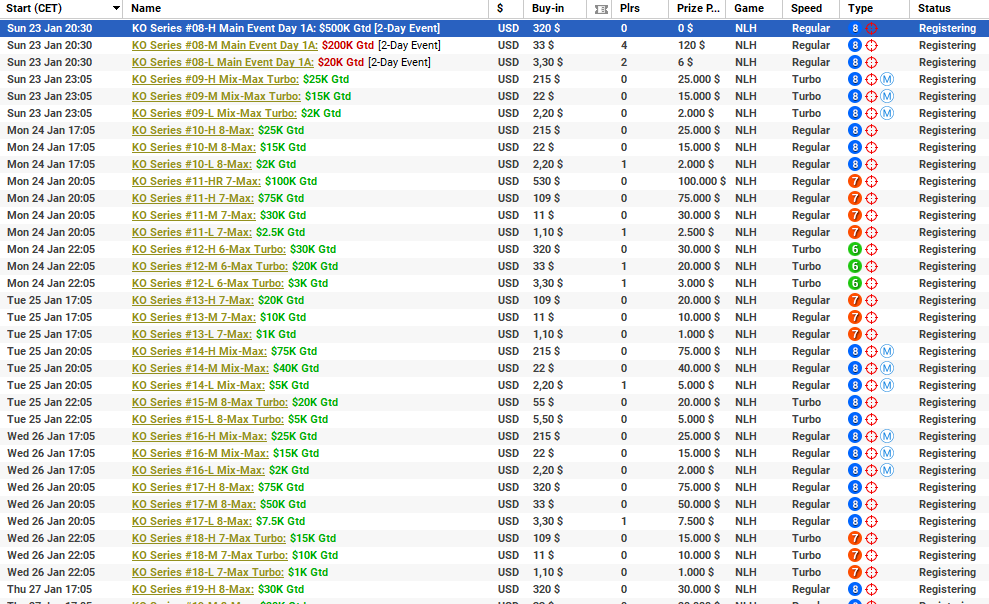Click orange 7 icon in #18-H Turbo row
The width and height of the screenshot is (989, 604).
(x=855, y=539)
